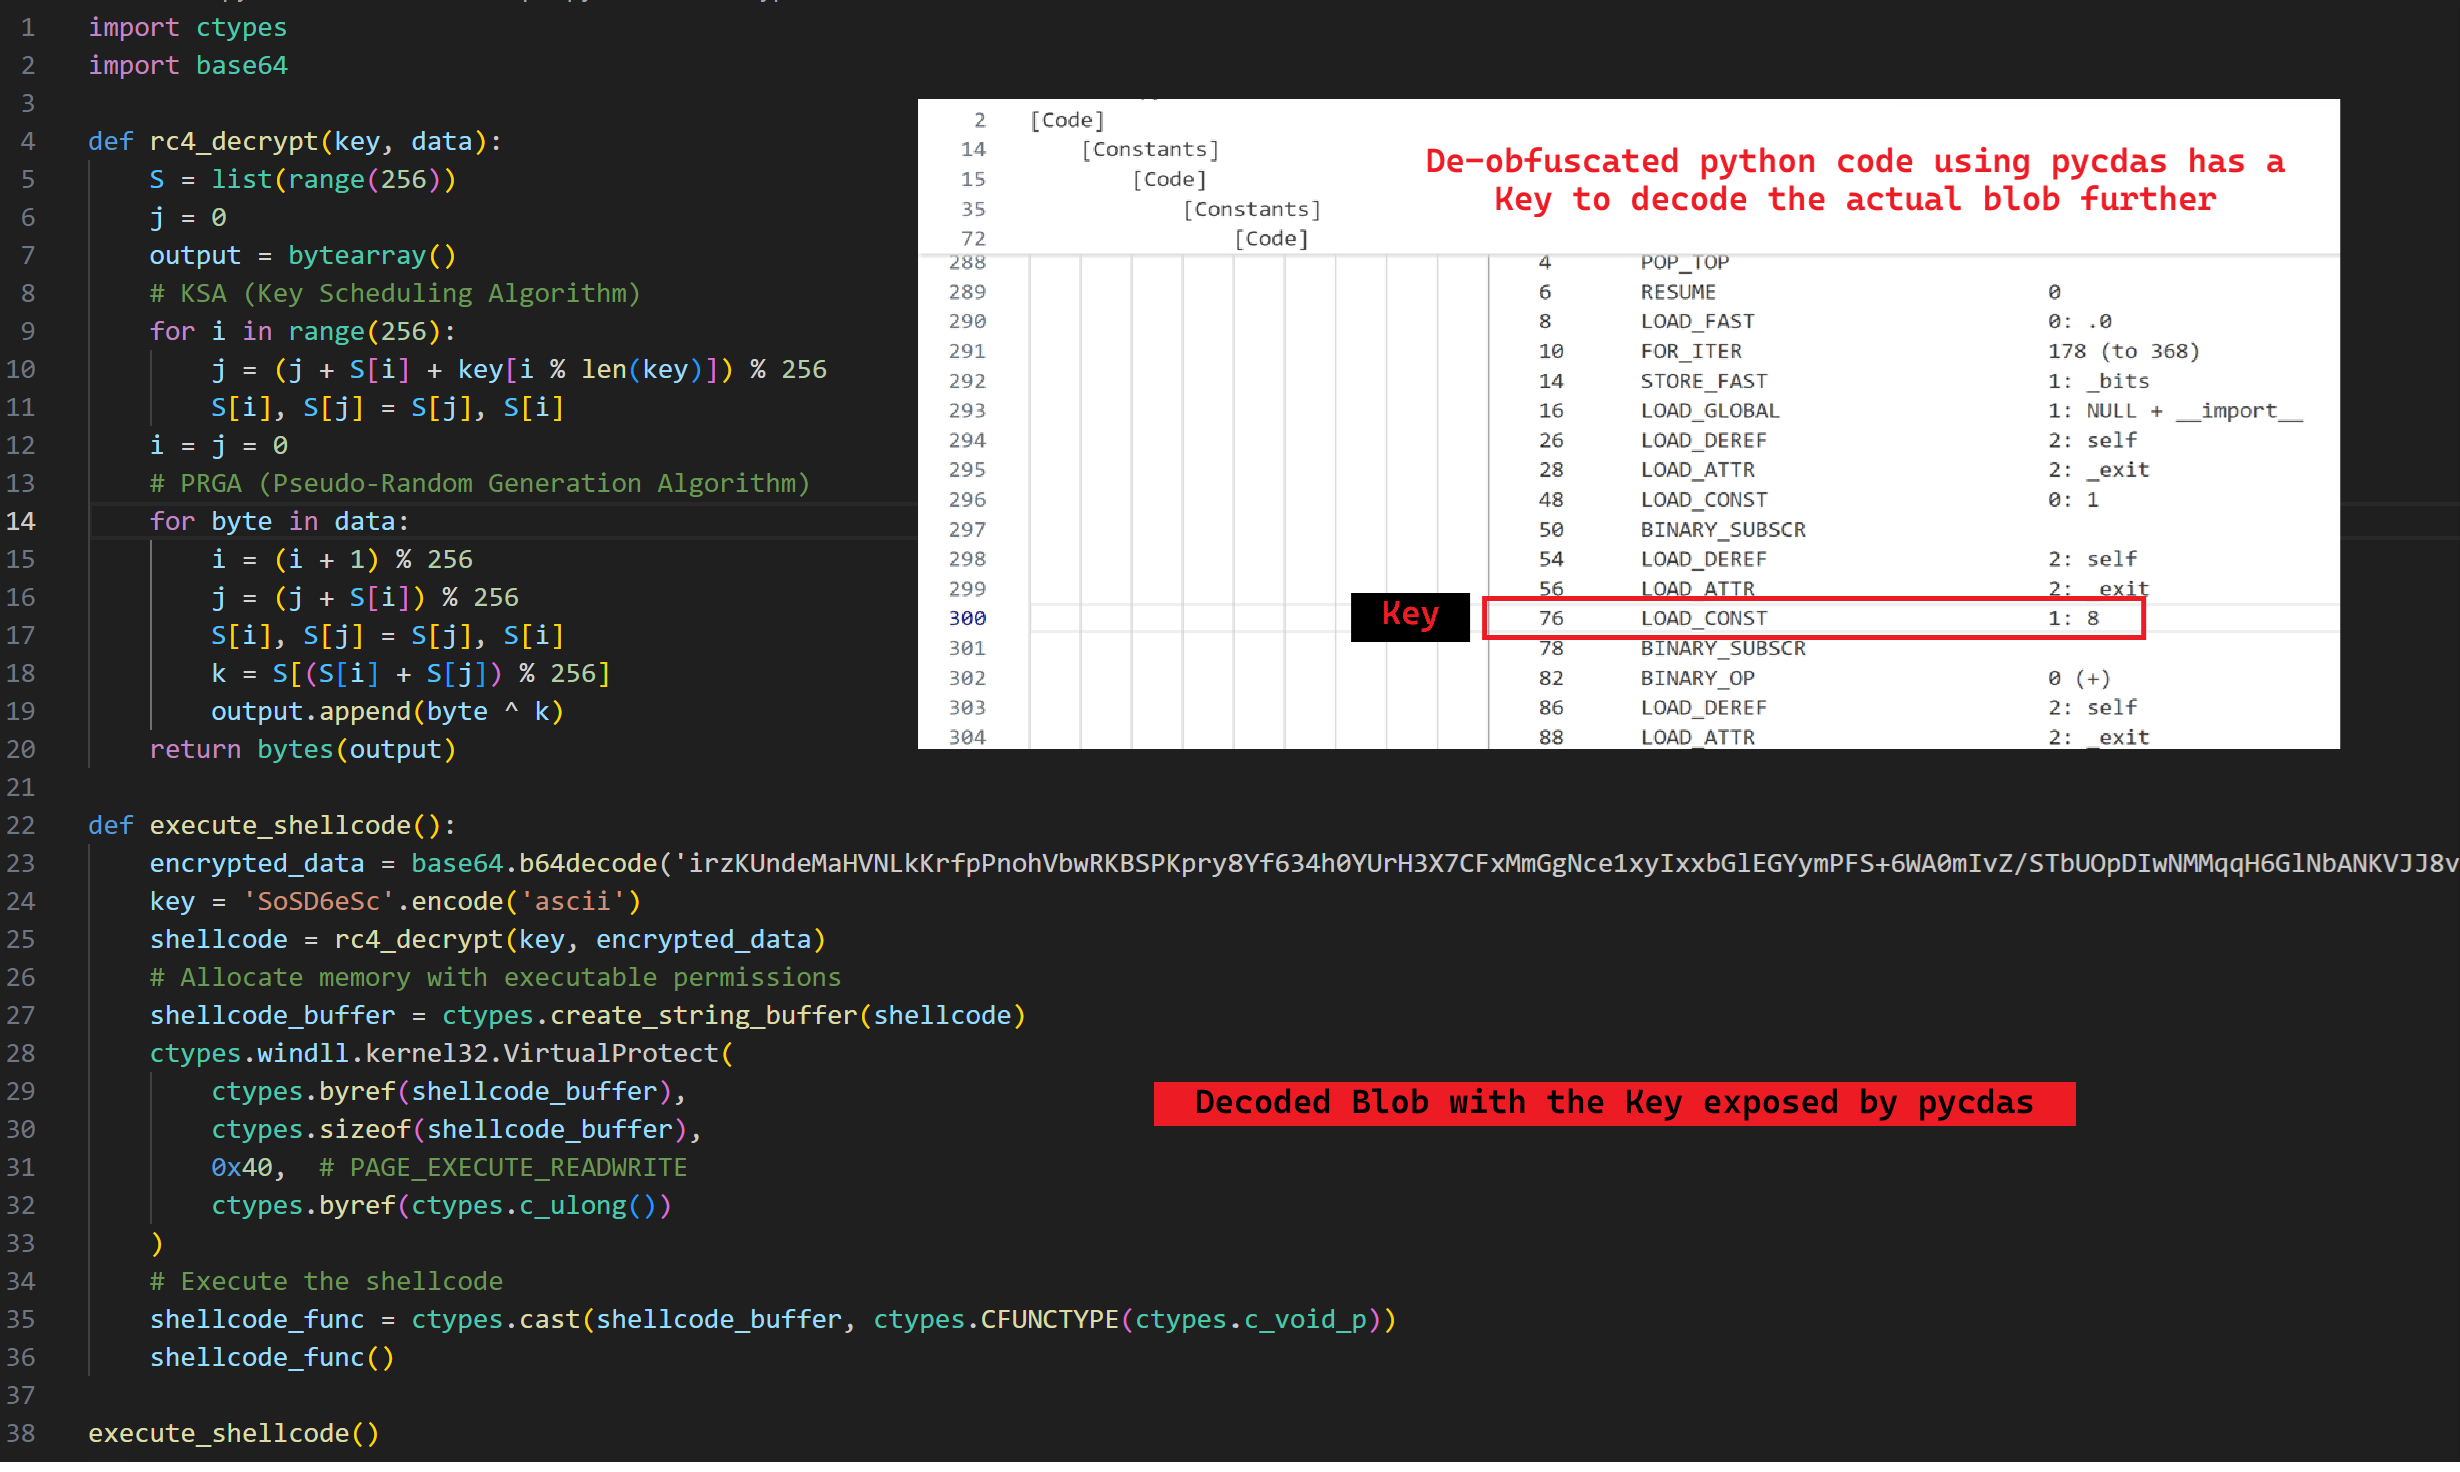Select '[Code]' row at line 72 in pycdas
Viewport: 2460px width, 1472px height.
click(1271, 238)
